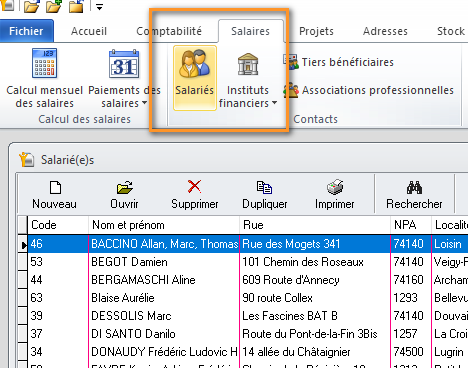Click address cell 90 route Collex
Screen dimensions: 468x368
315,298
